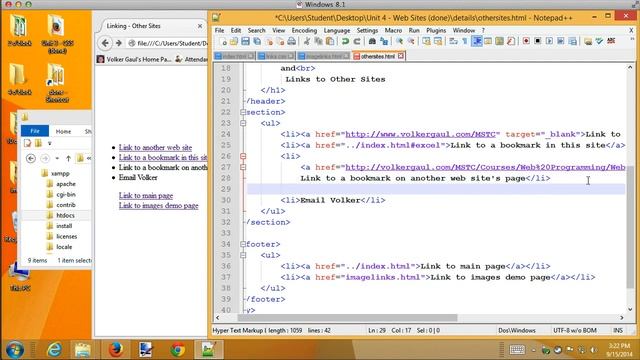Collapse the red li fold marker line 26
The height and width of the screenshot is (360, 640).
click(243, 156)
